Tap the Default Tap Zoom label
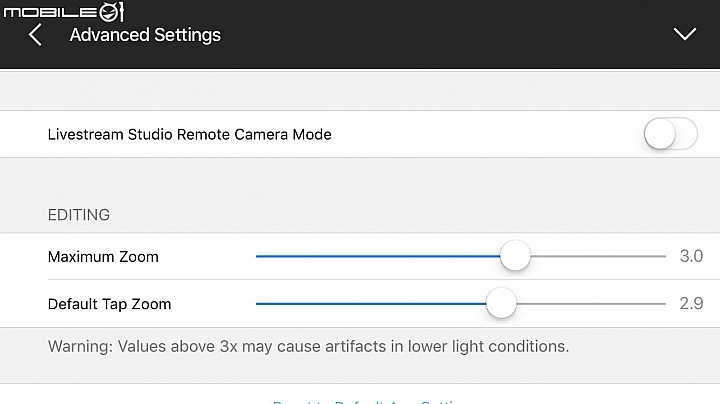The image size is (720, 404). tap(109, 304)
